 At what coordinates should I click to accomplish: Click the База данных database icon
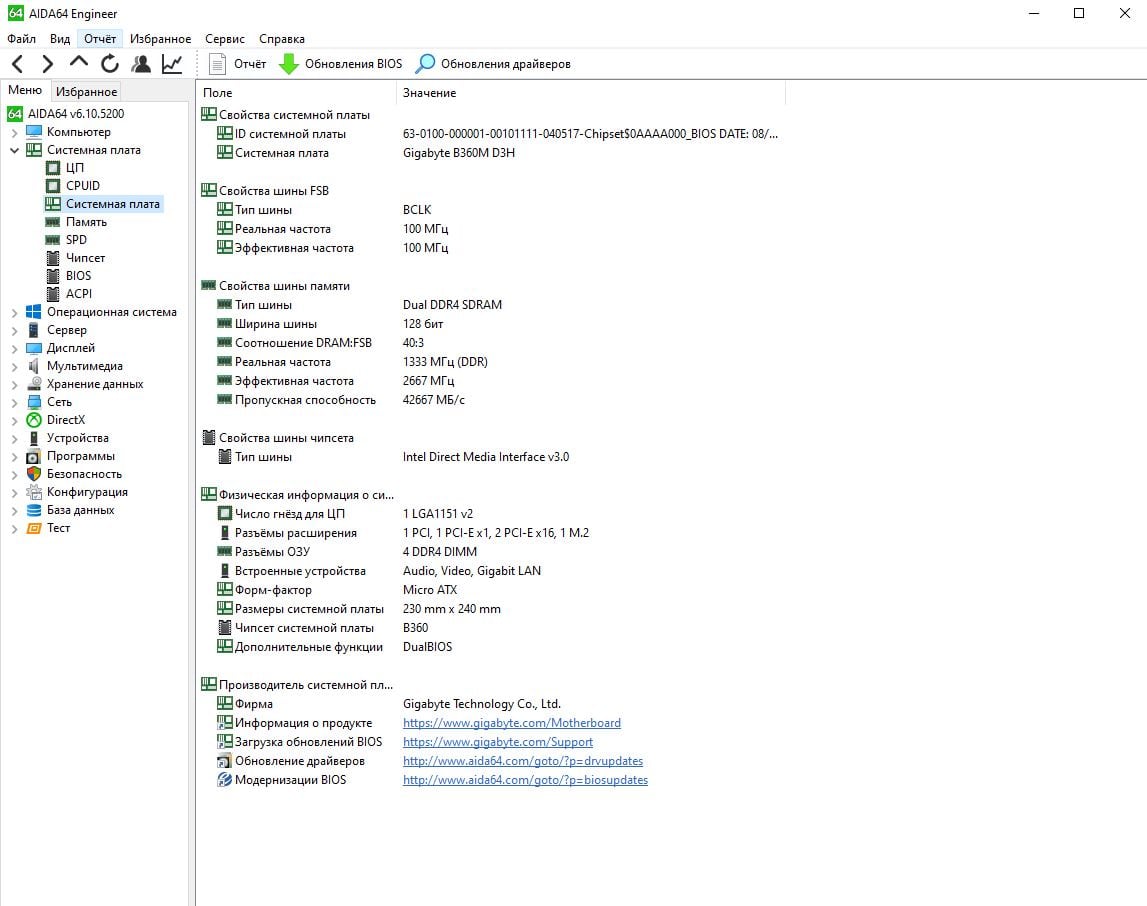(x=34, y=510)
